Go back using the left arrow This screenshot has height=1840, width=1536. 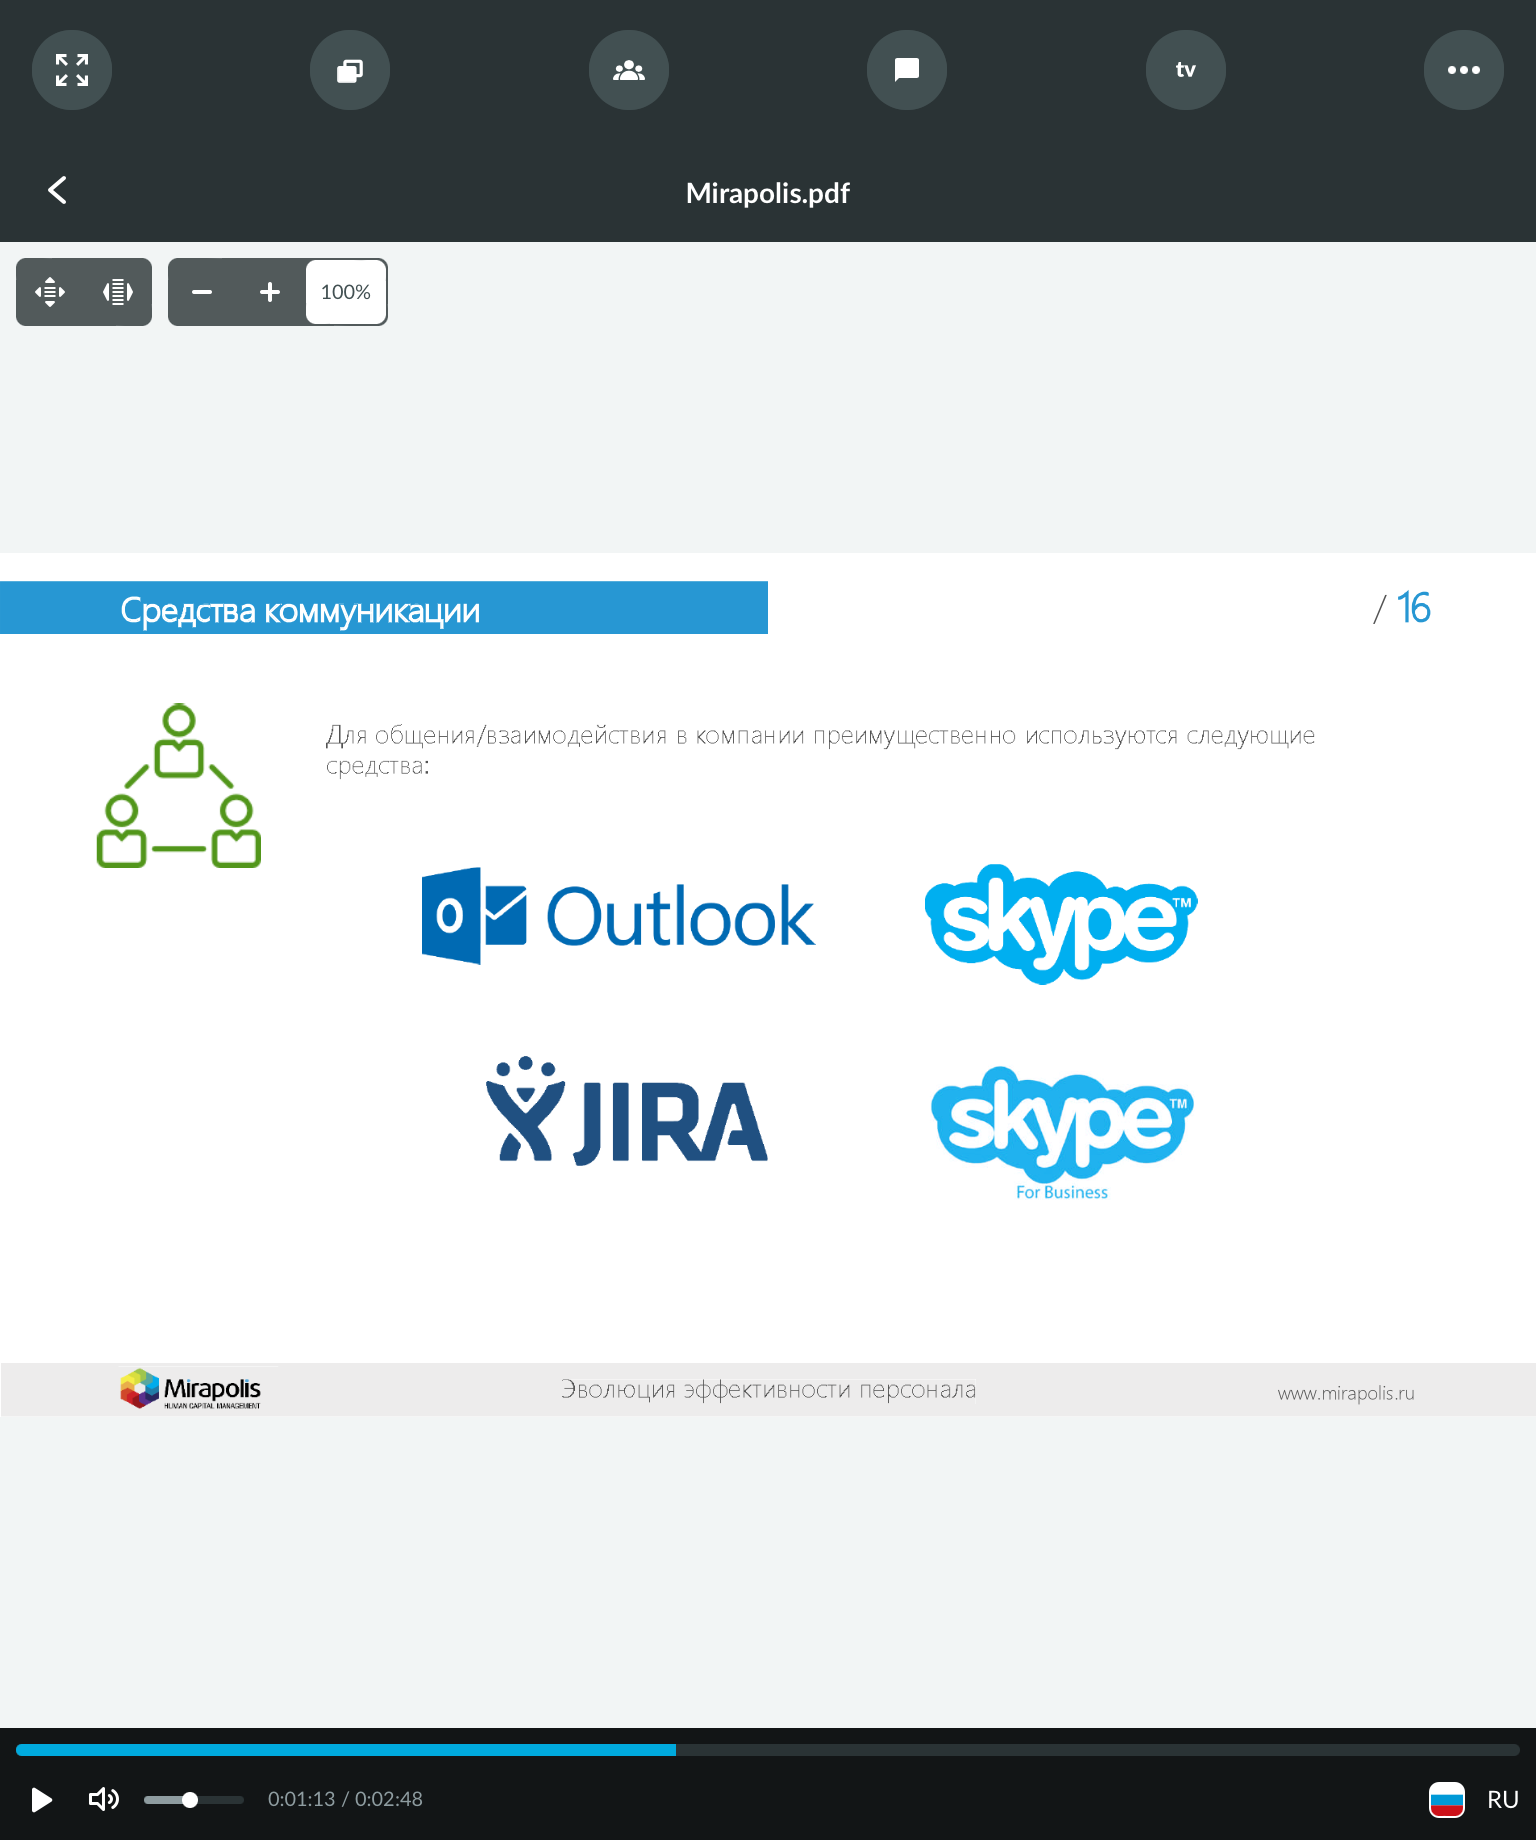pos(58,190)
